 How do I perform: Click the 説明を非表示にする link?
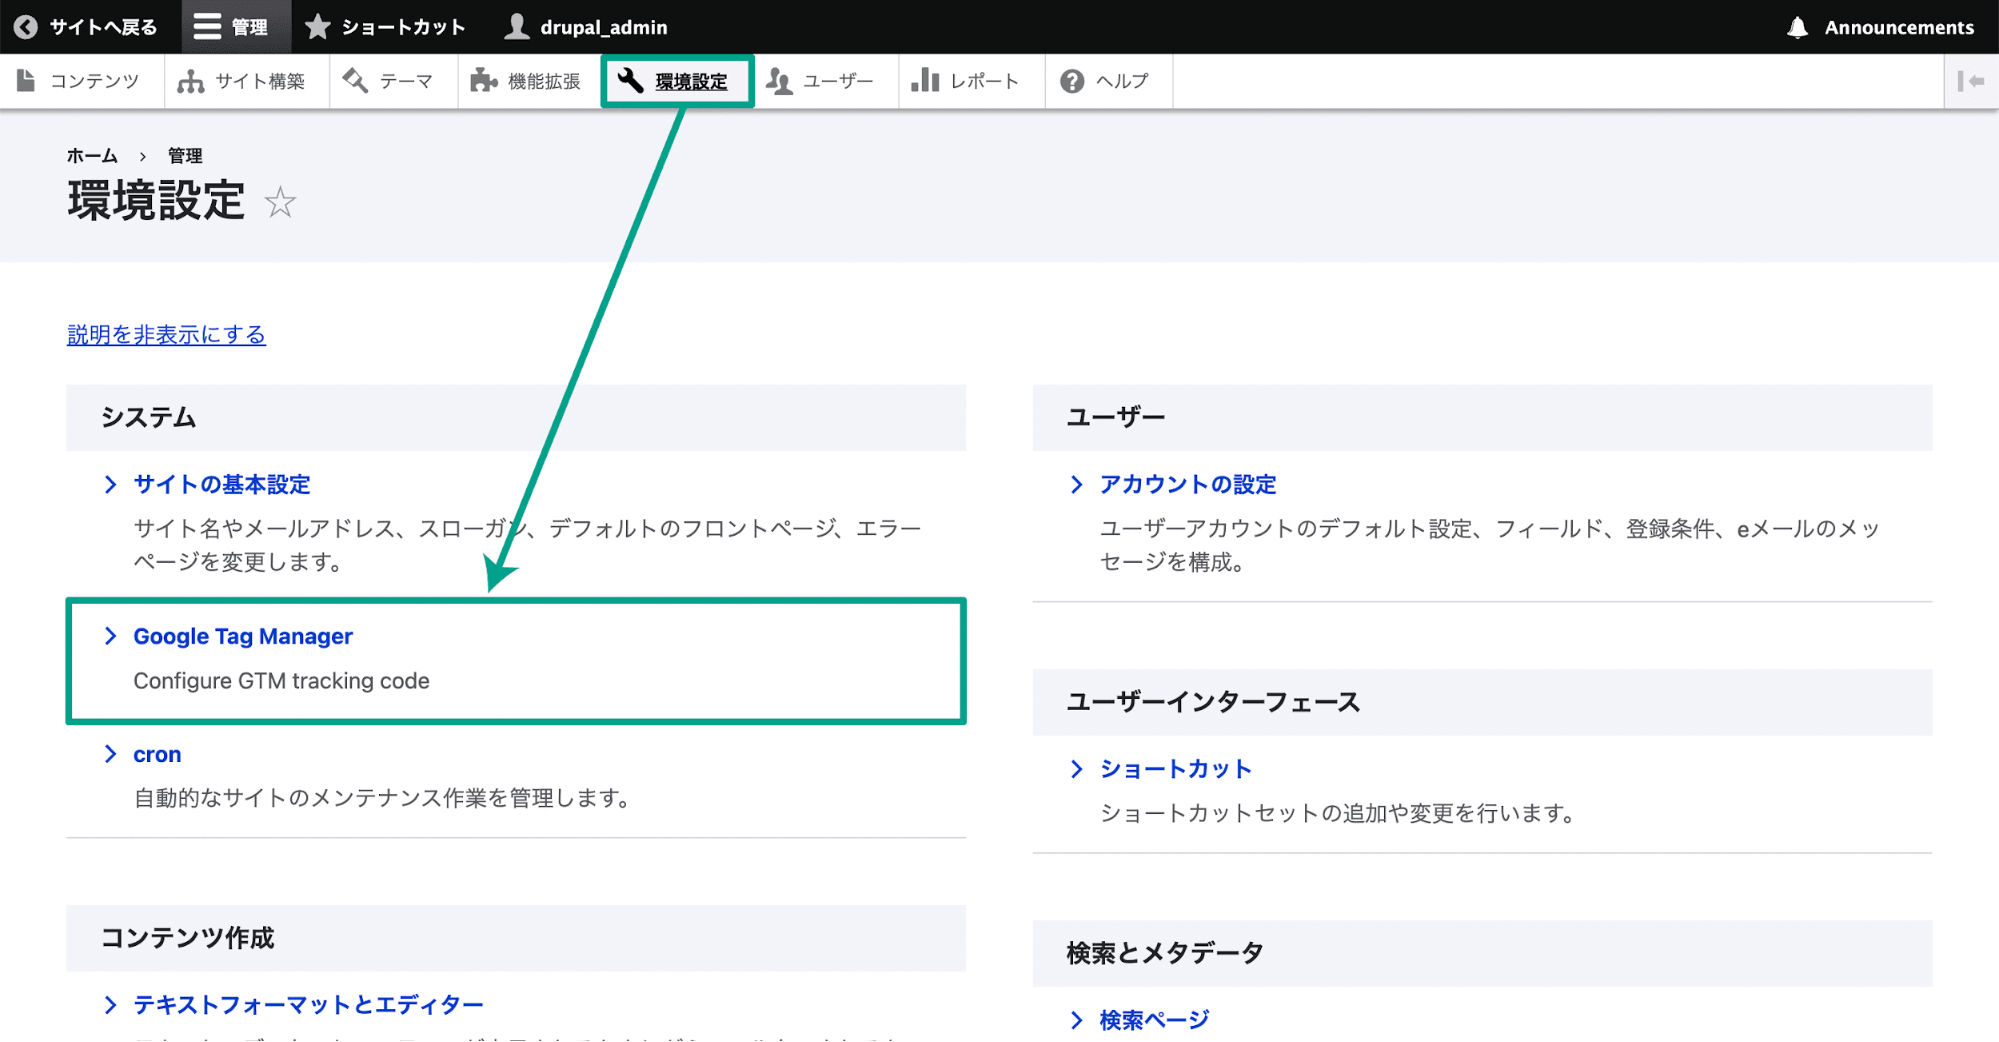pos(166,335)
